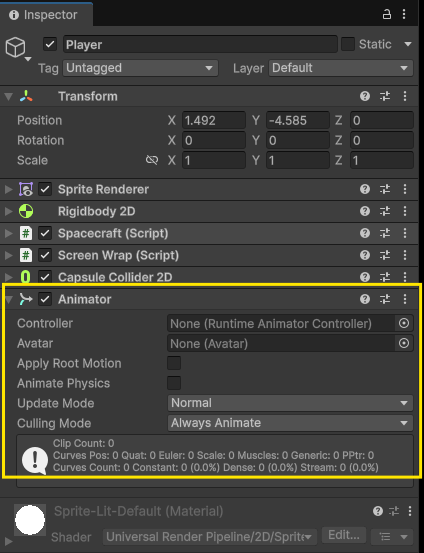Image resolution: width=424 pixels, height=553 pixels.
Task: Open the Update Mode dropdown
Action: click(x=290, y=403)
